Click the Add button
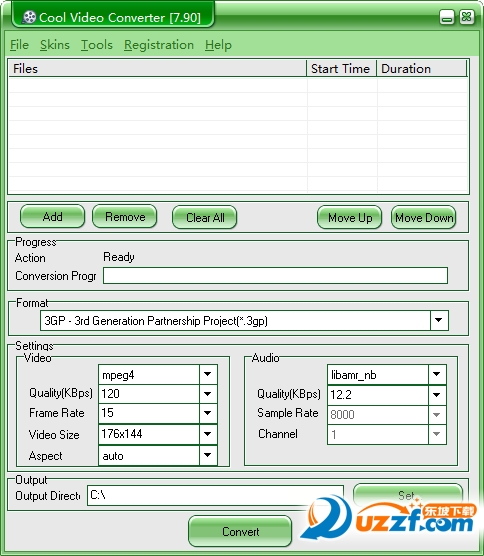This screenshot has height=556, width=484. tap(52, 217)
